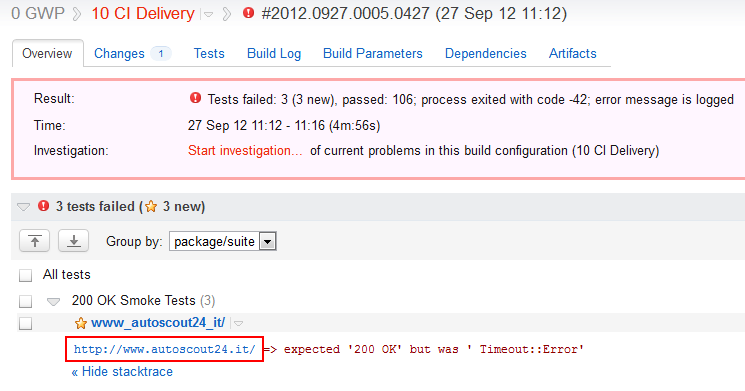Click the Hide stacktrace link
The image size is (745, 391).
point(122,372)
